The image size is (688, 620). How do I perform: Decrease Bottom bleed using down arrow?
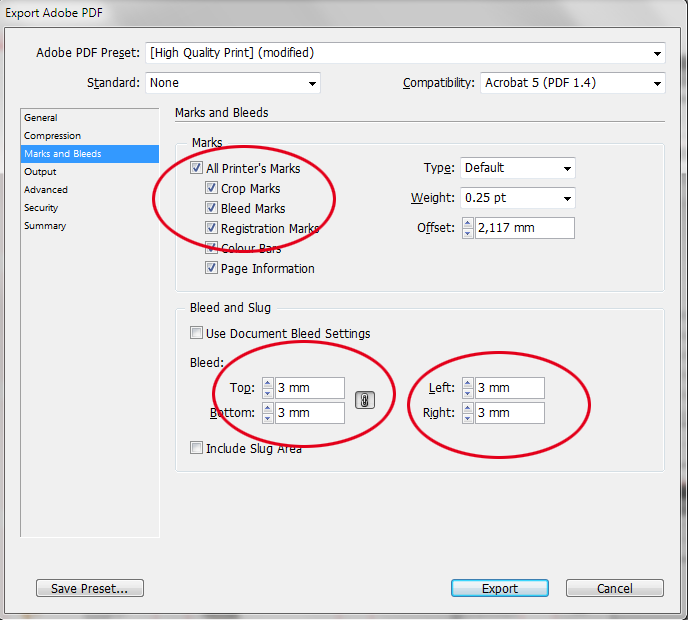tap(268, 418)
